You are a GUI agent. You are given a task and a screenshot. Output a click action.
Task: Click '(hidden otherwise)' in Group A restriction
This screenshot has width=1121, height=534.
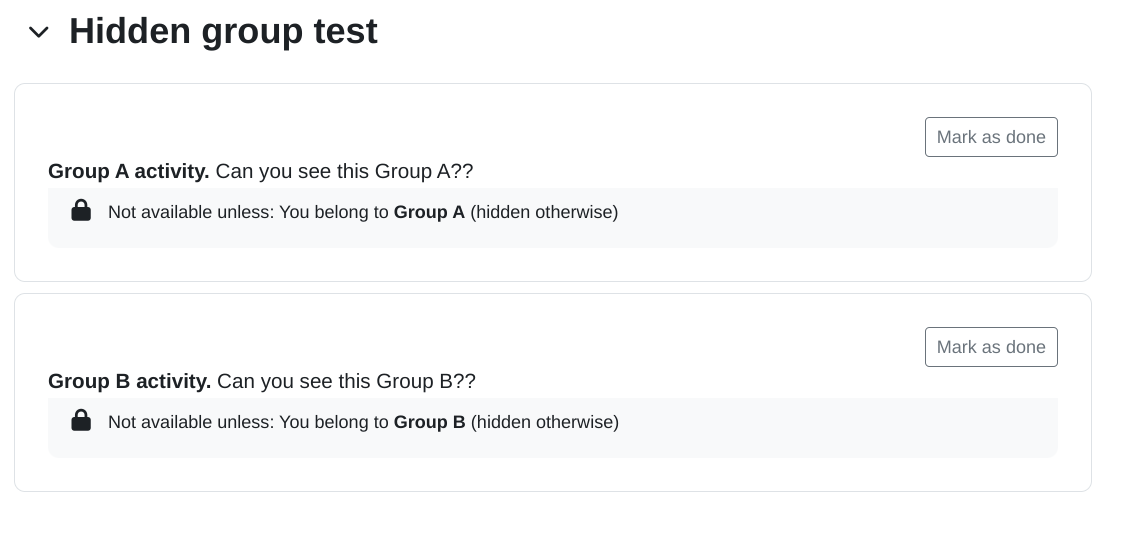pos(544,212)
